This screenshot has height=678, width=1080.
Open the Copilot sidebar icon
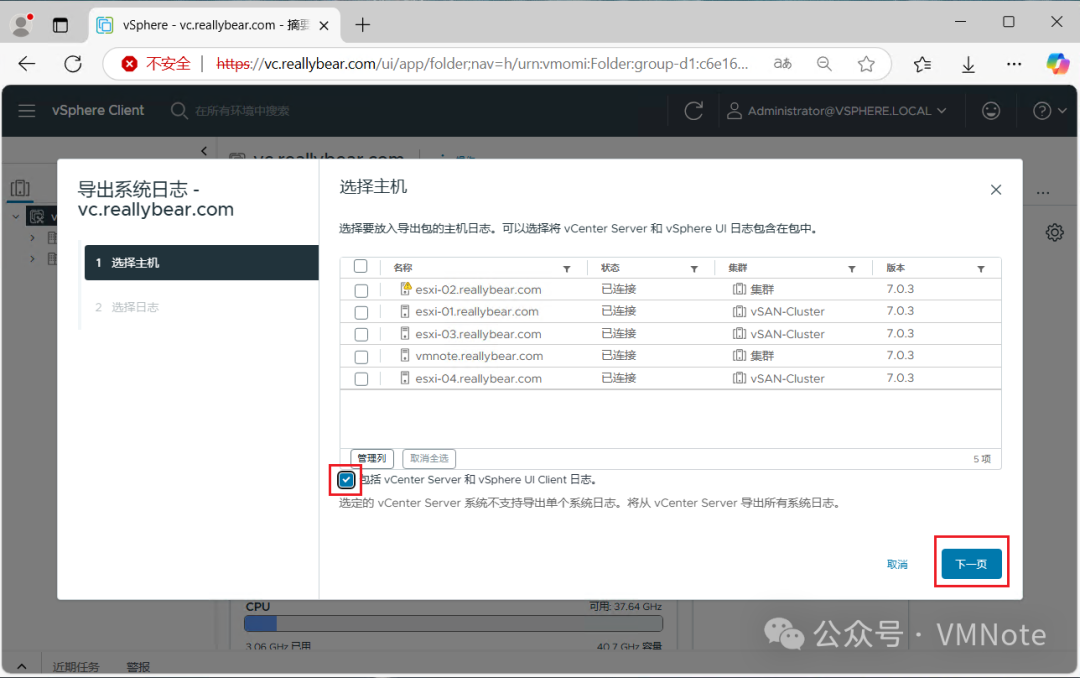pyautogui.click(x=1057, y=64)
